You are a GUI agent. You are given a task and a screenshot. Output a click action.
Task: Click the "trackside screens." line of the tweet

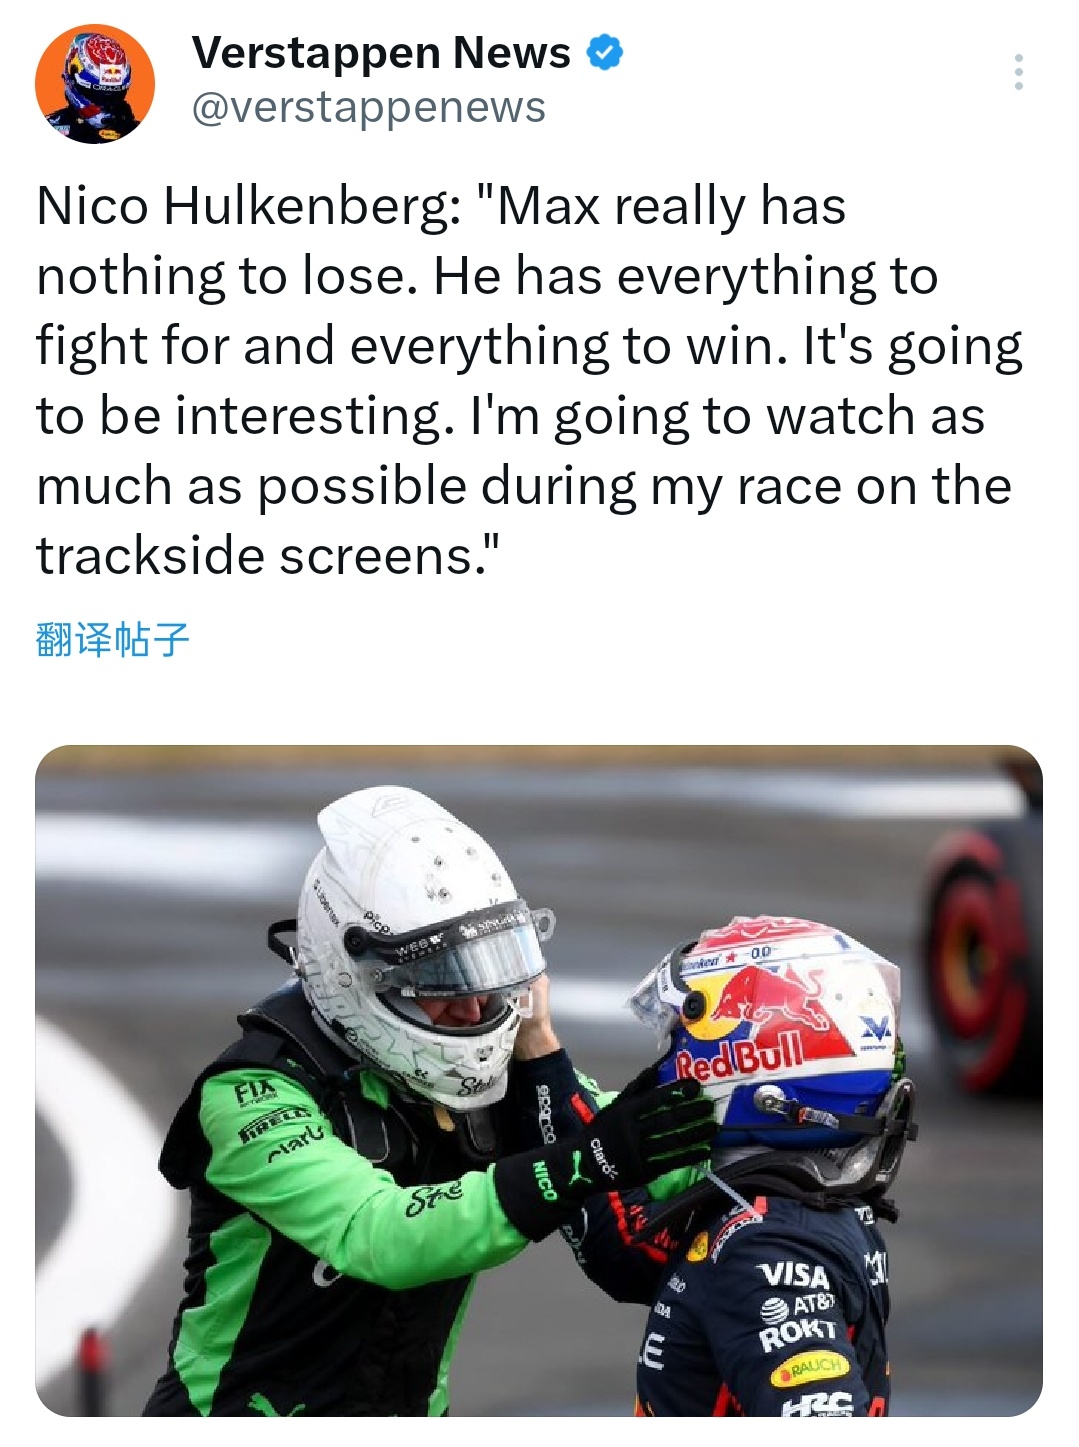(x=267, y=556)
